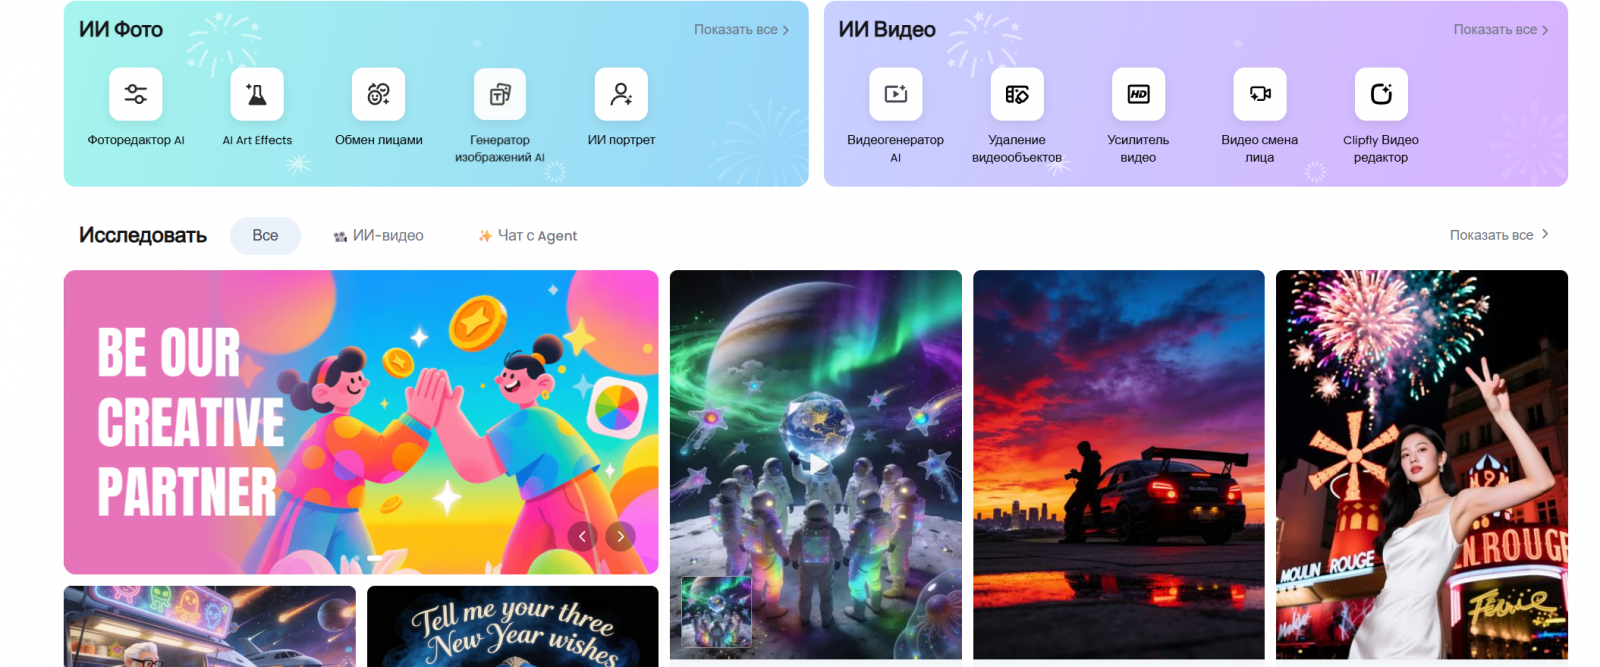This screenshot has width=1600, height=667.
Task: Select the Все filter tab
Action: (x=265, y=236)
